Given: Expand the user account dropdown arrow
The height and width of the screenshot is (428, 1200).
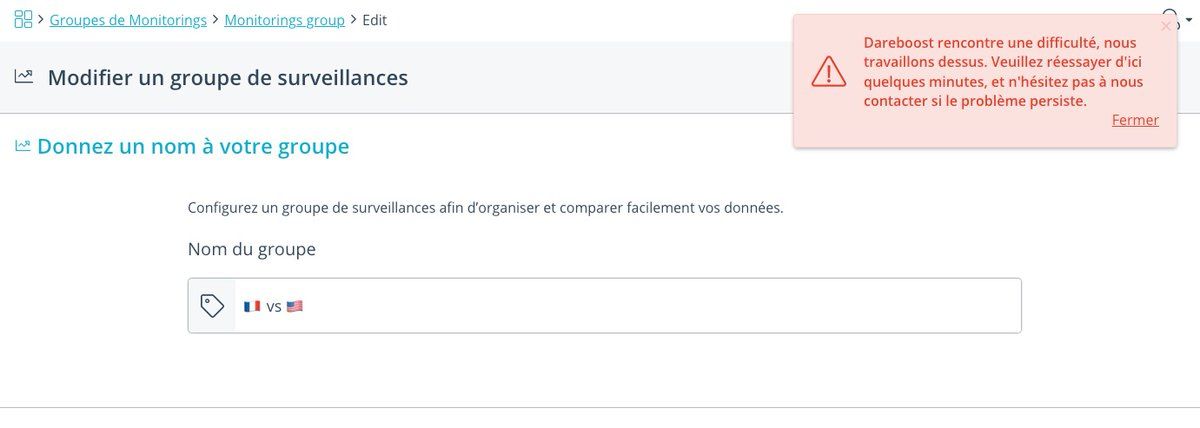Looking at the screenshot, I should pyautogui.click(x=1187, y=20).
